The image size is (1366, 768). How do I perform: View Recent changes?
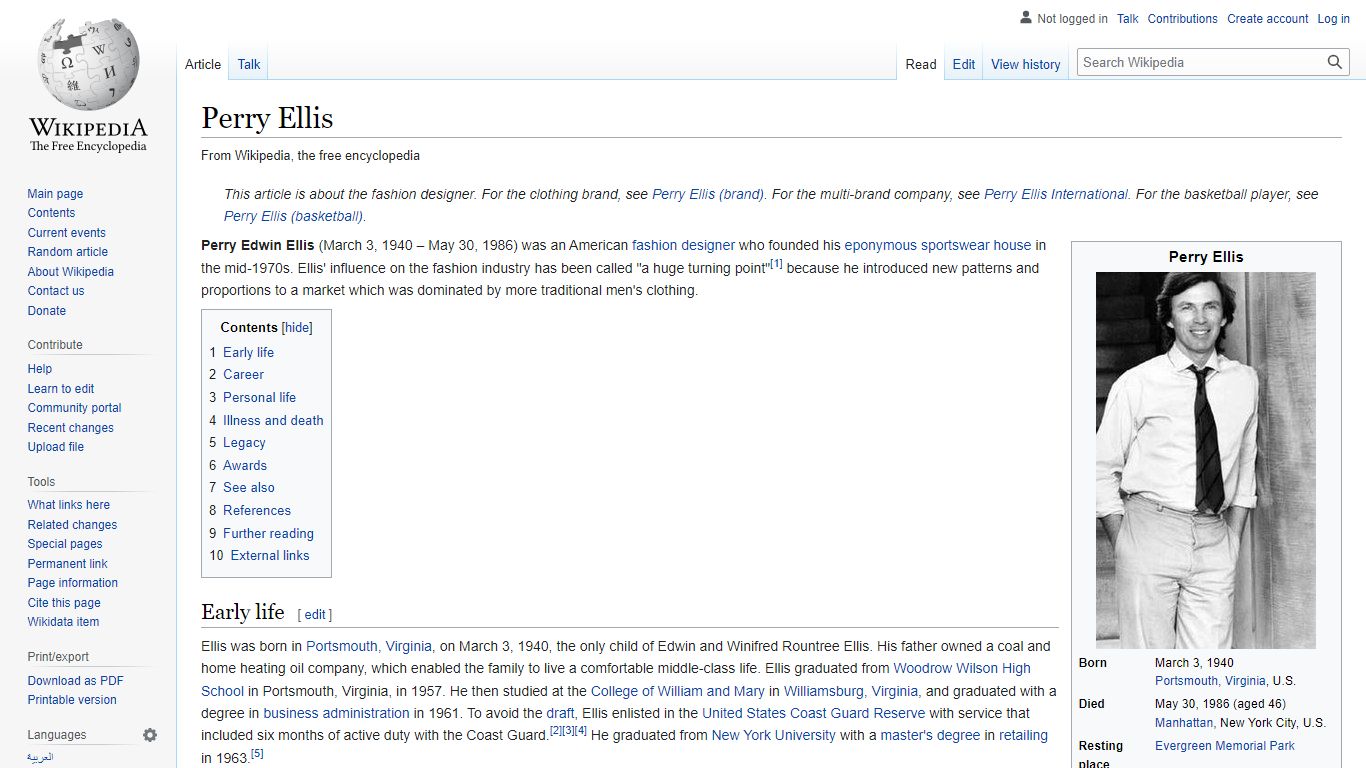pos(70,428)
